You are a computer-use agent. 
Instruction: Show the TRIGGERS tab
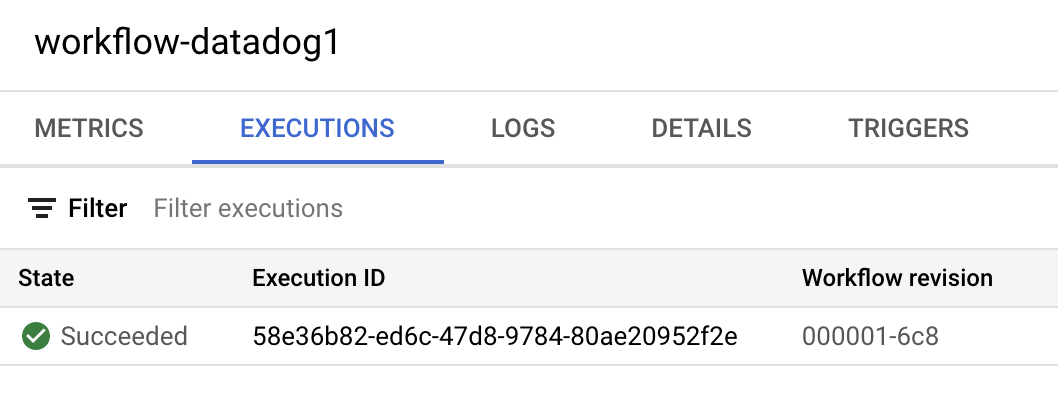click(908, 128)
